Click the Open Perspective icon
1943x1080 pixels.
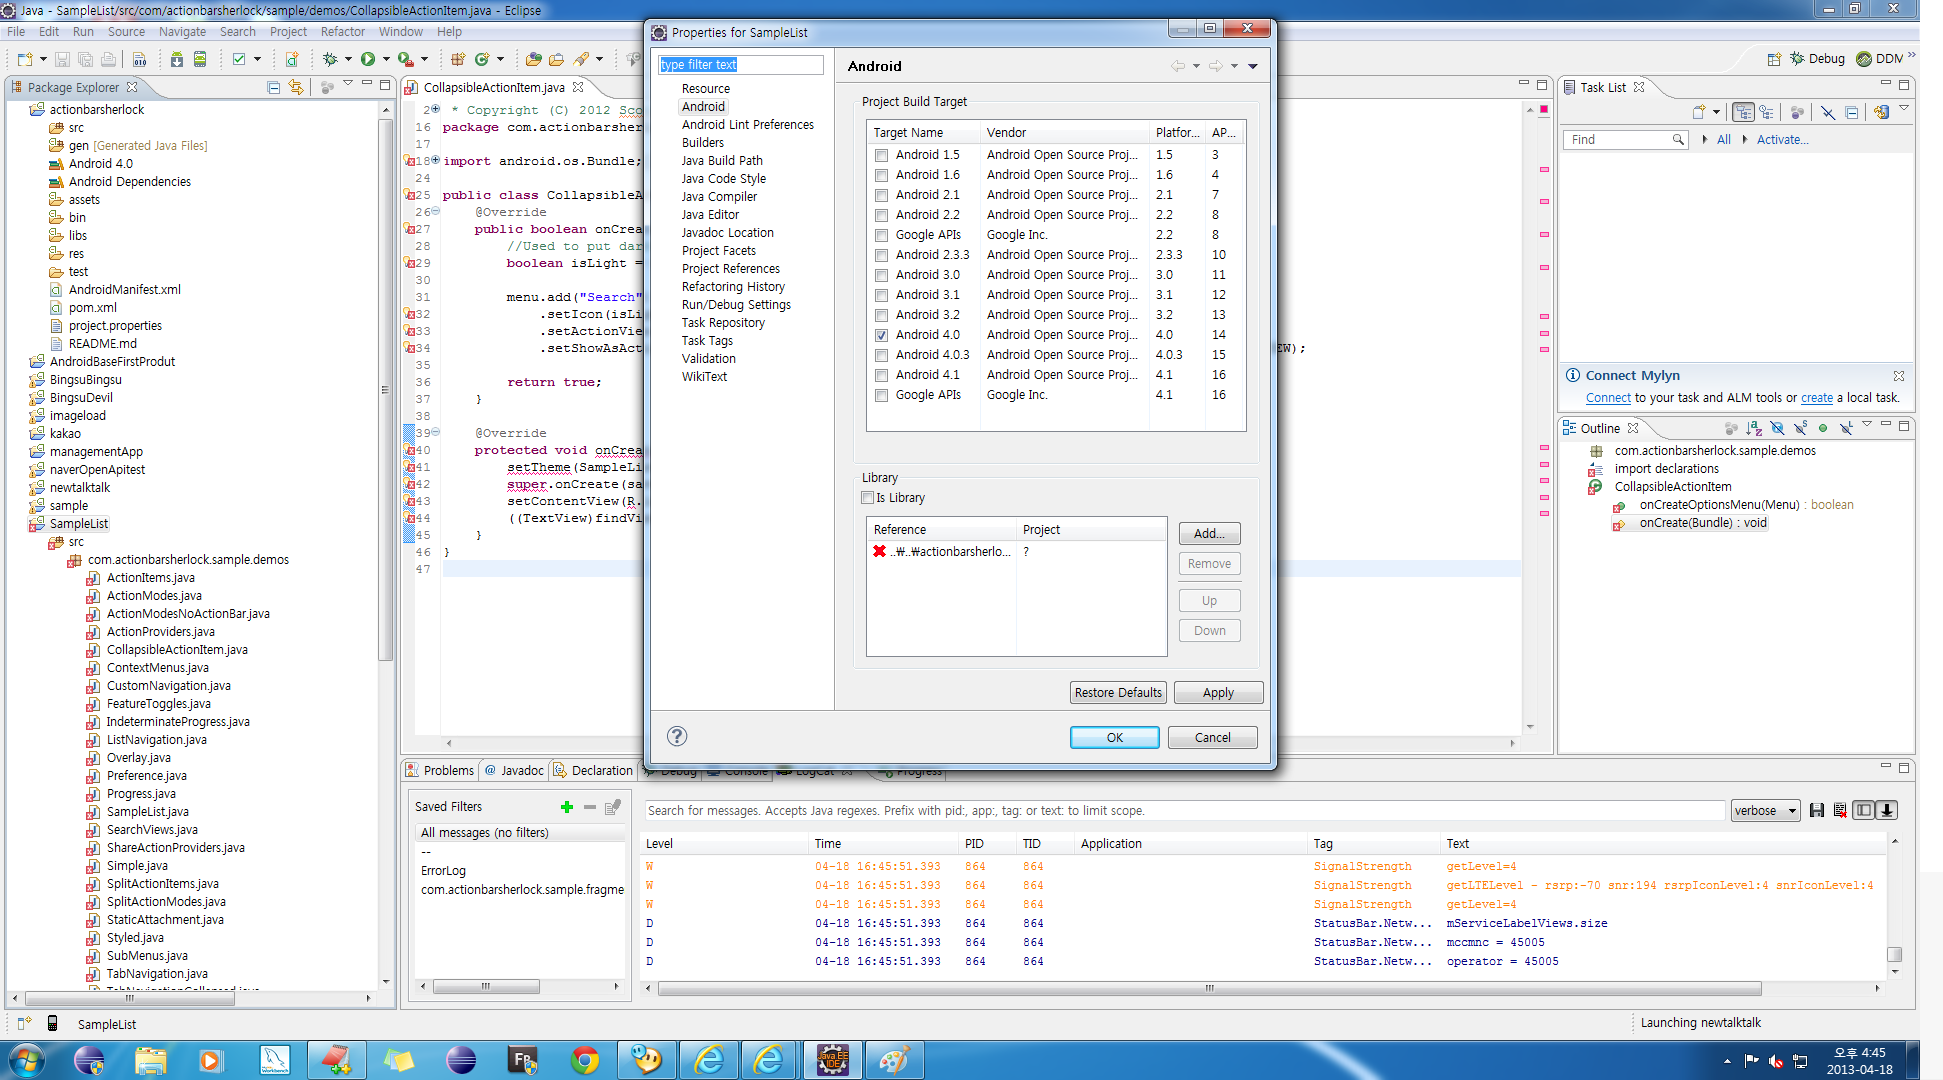pyautogui.click(x=1774, y=59)
